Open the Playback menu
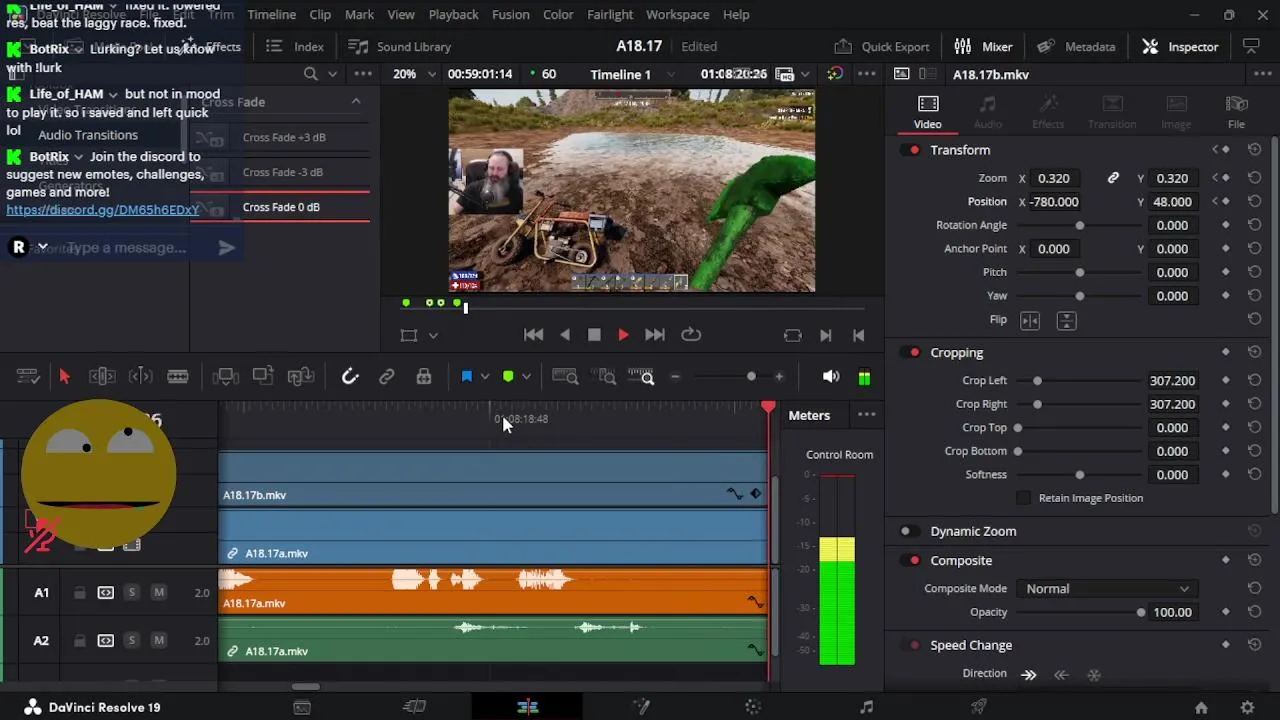The height and width of the screenshot is (720, 1280). pos(453,15)
